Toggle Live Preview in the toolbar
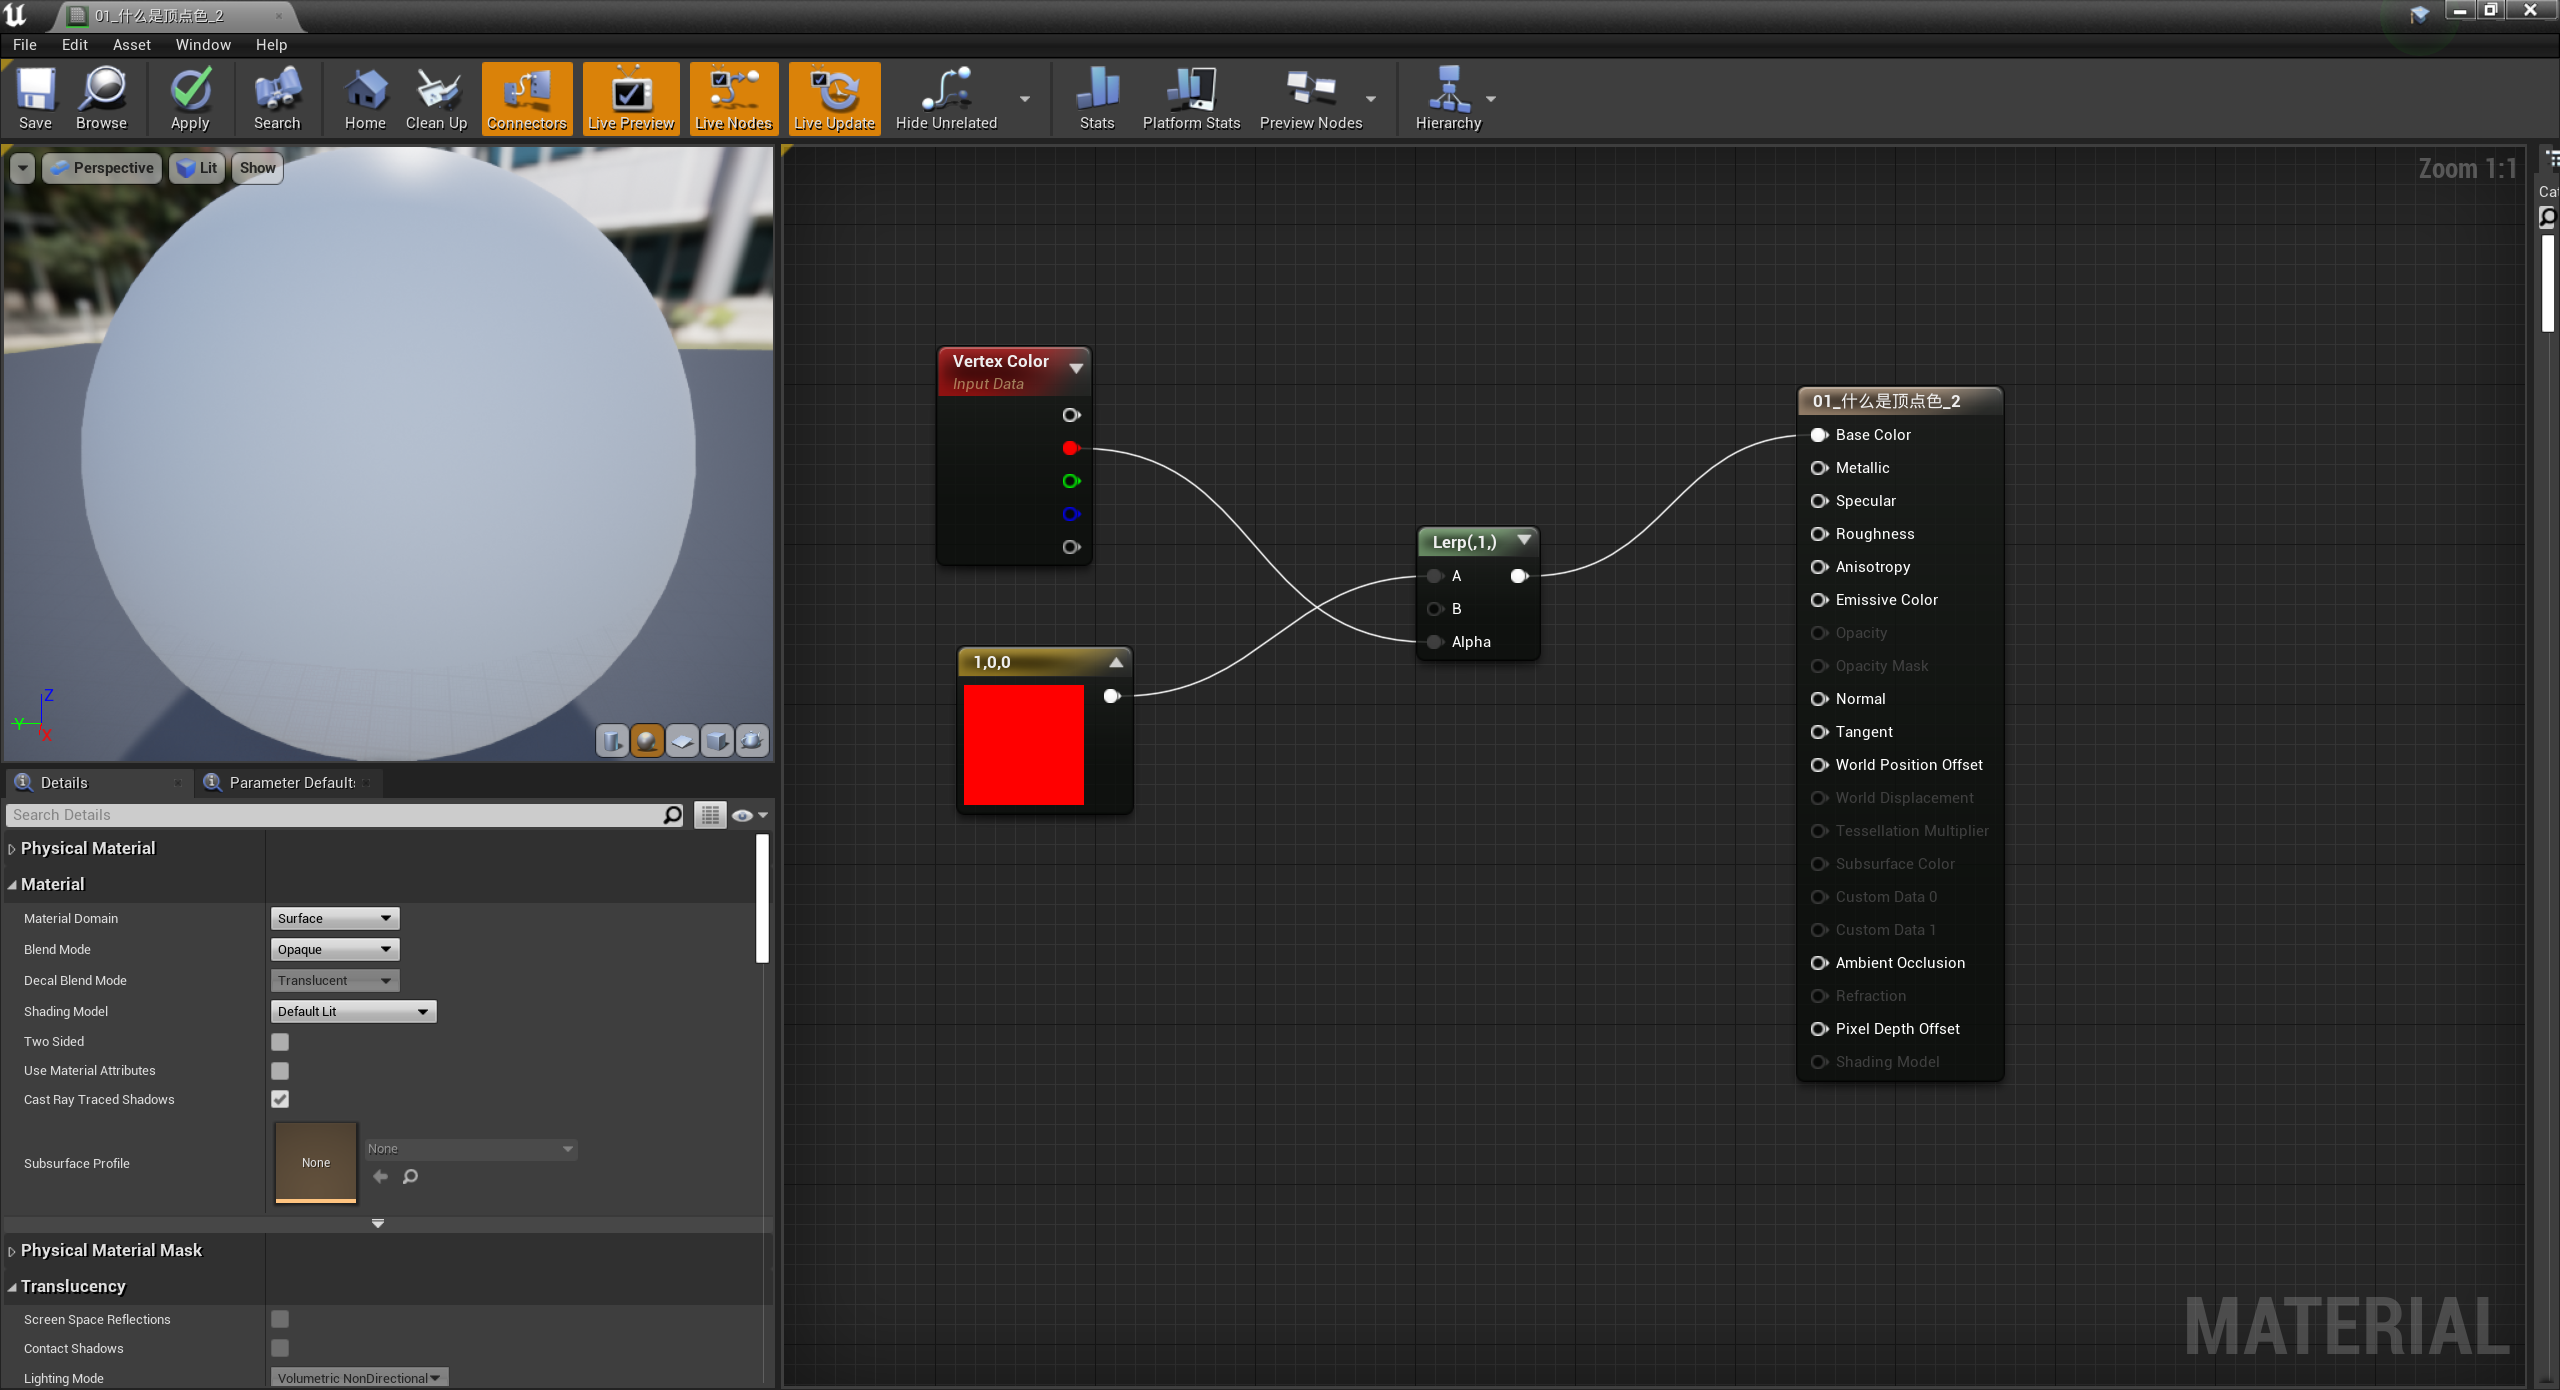Viewport: 2560px width, 1390px height. [630, 98]
